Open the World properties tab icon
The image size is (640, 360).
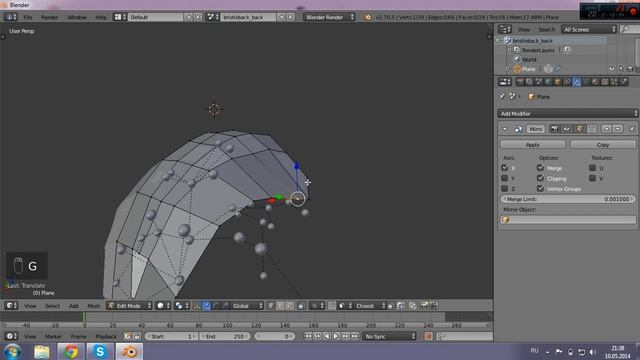(x=548, y=82)
